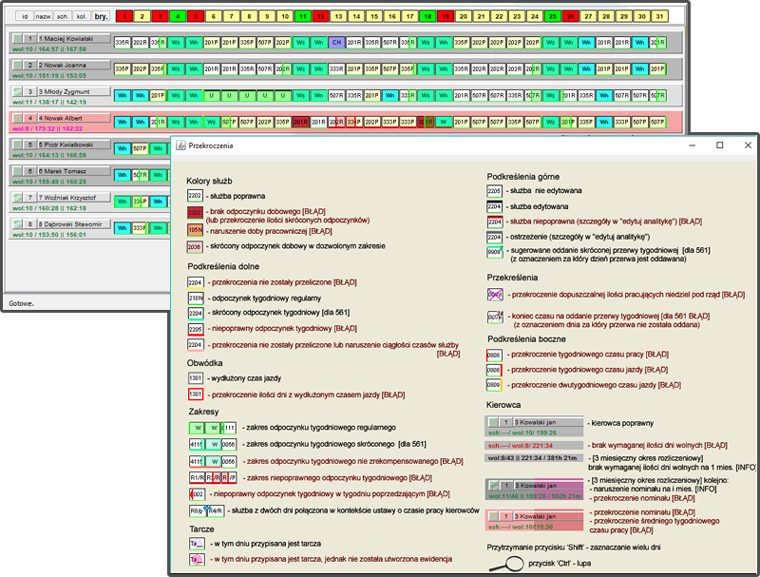Click the 'sugerowane oddanie skróconej przerwy' sample cell
760x577 pixels.
tap(494, 252)
